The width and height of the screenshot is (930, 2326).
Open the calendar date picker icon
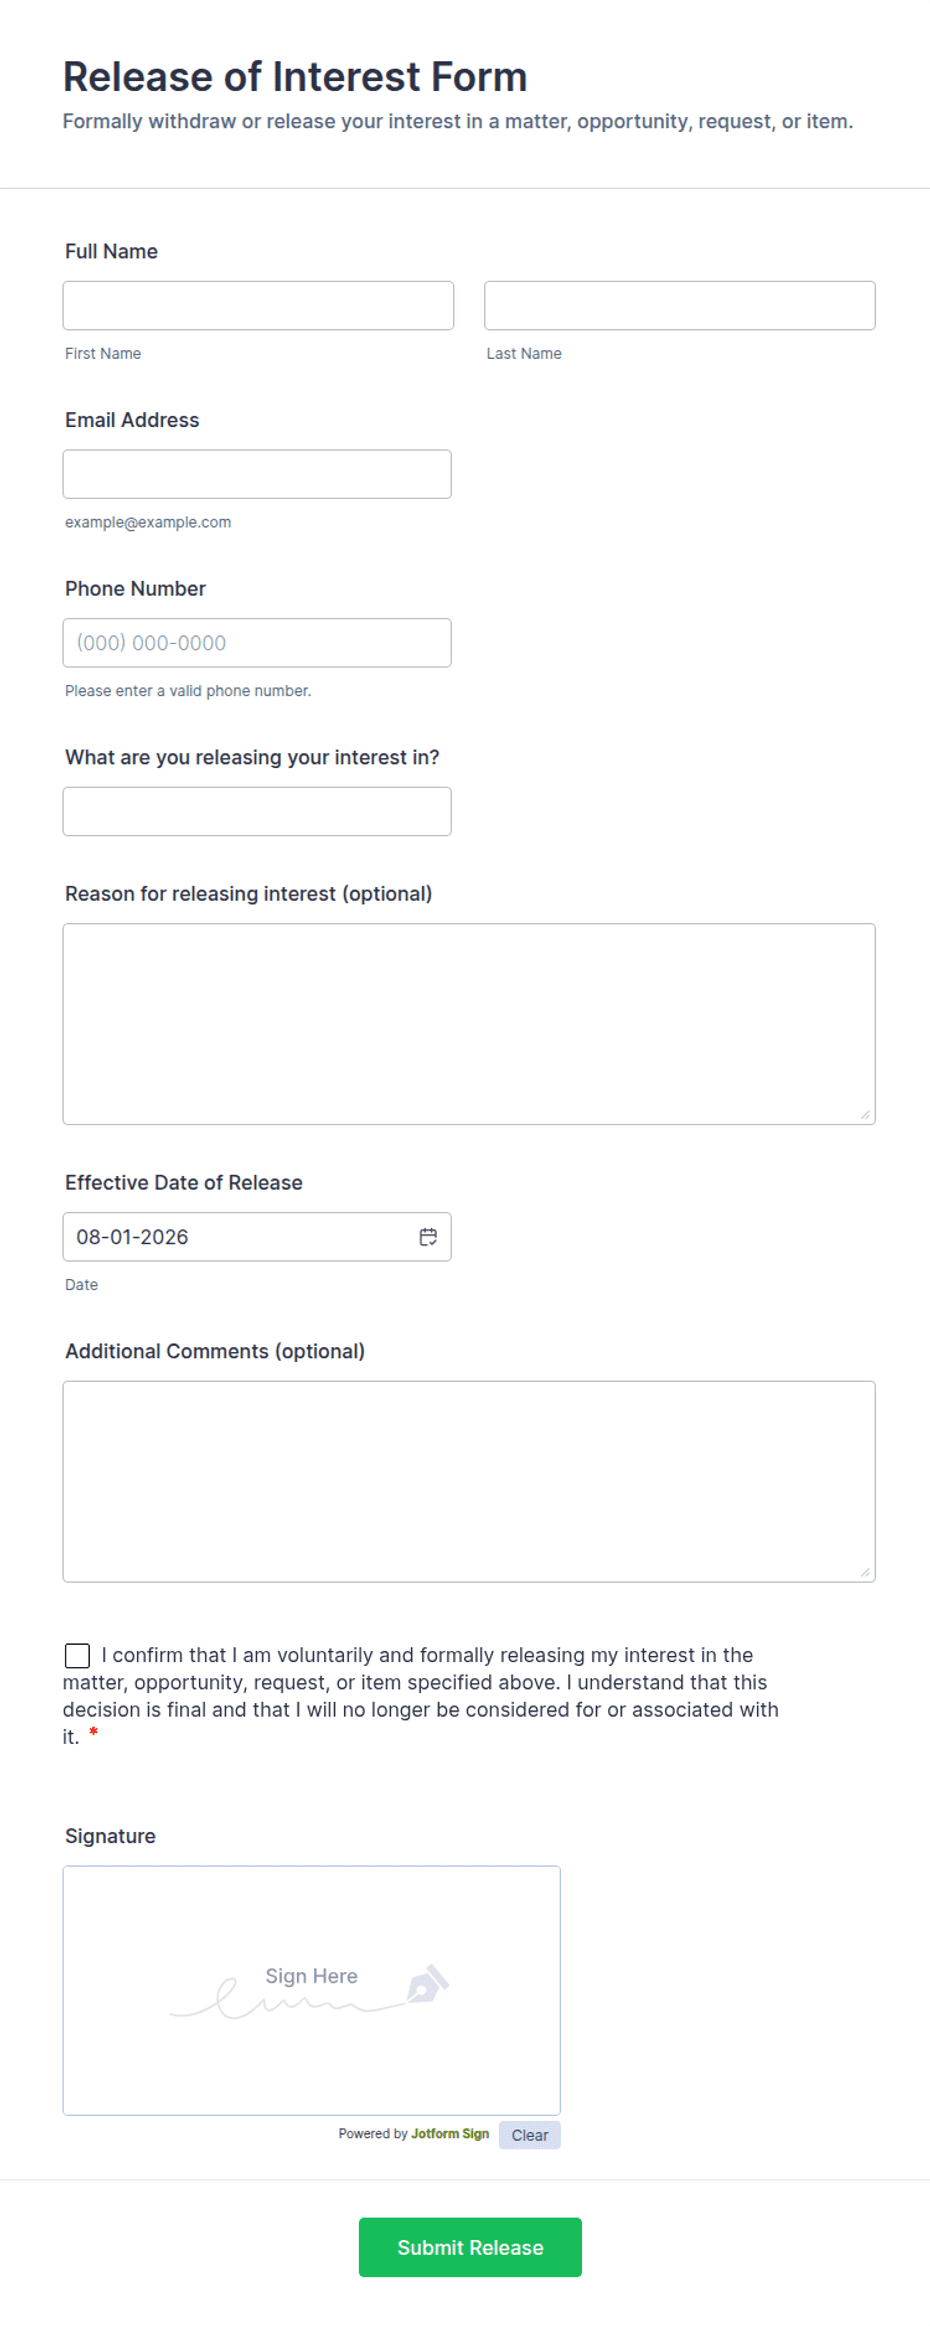coord(428,1237)
